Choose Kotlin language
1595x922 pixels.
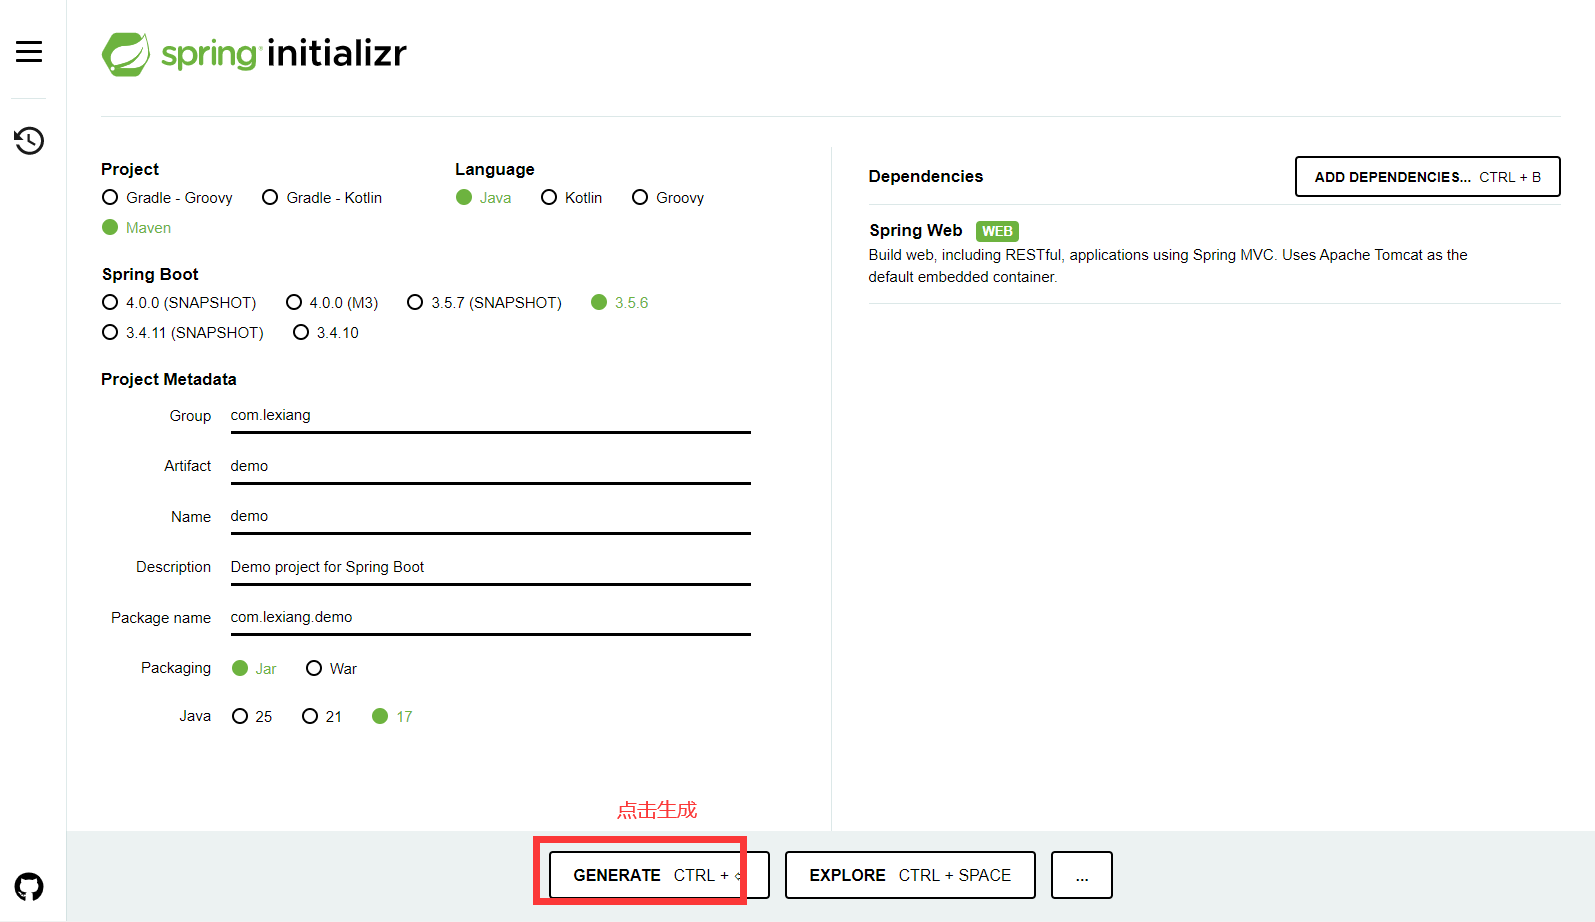572,198
